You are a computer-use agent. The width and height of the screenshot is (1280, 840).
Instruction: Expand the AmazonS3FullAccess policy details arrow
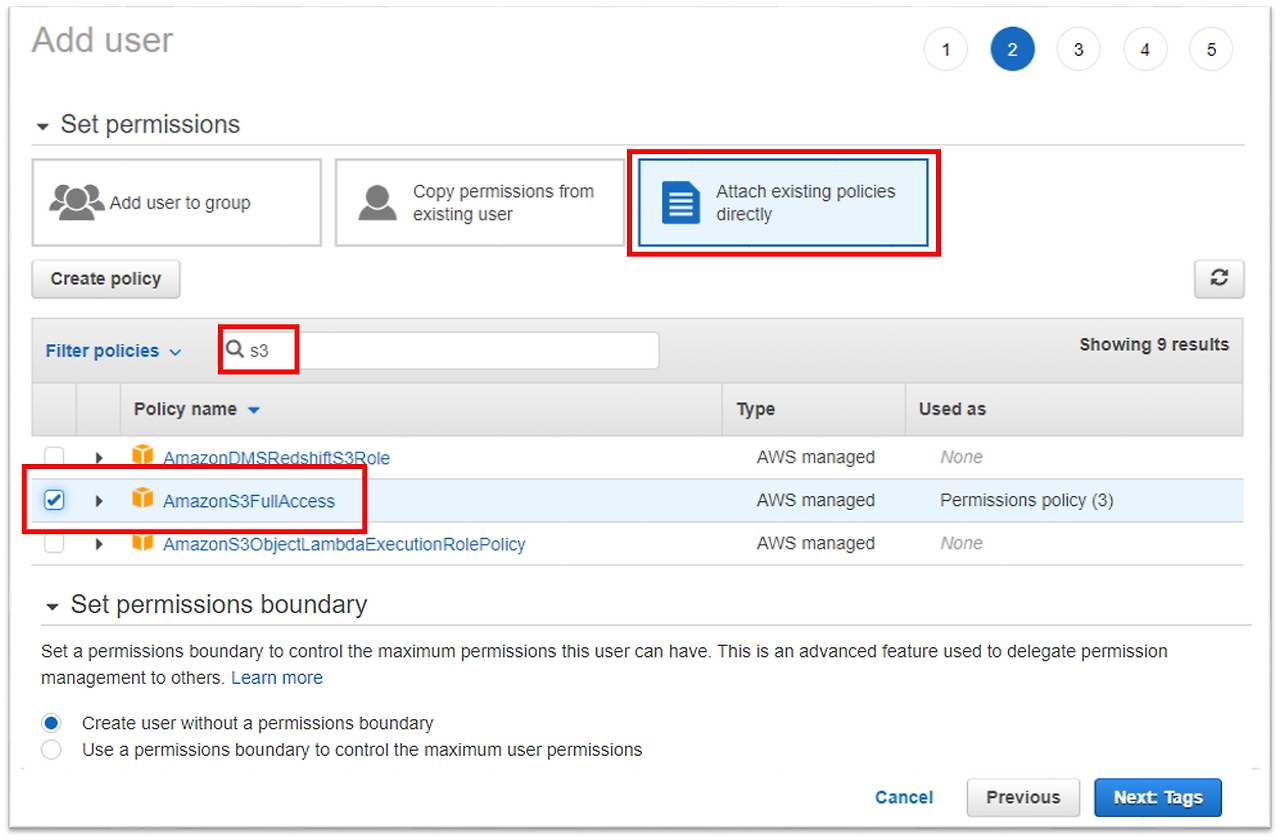coord(98,500)
